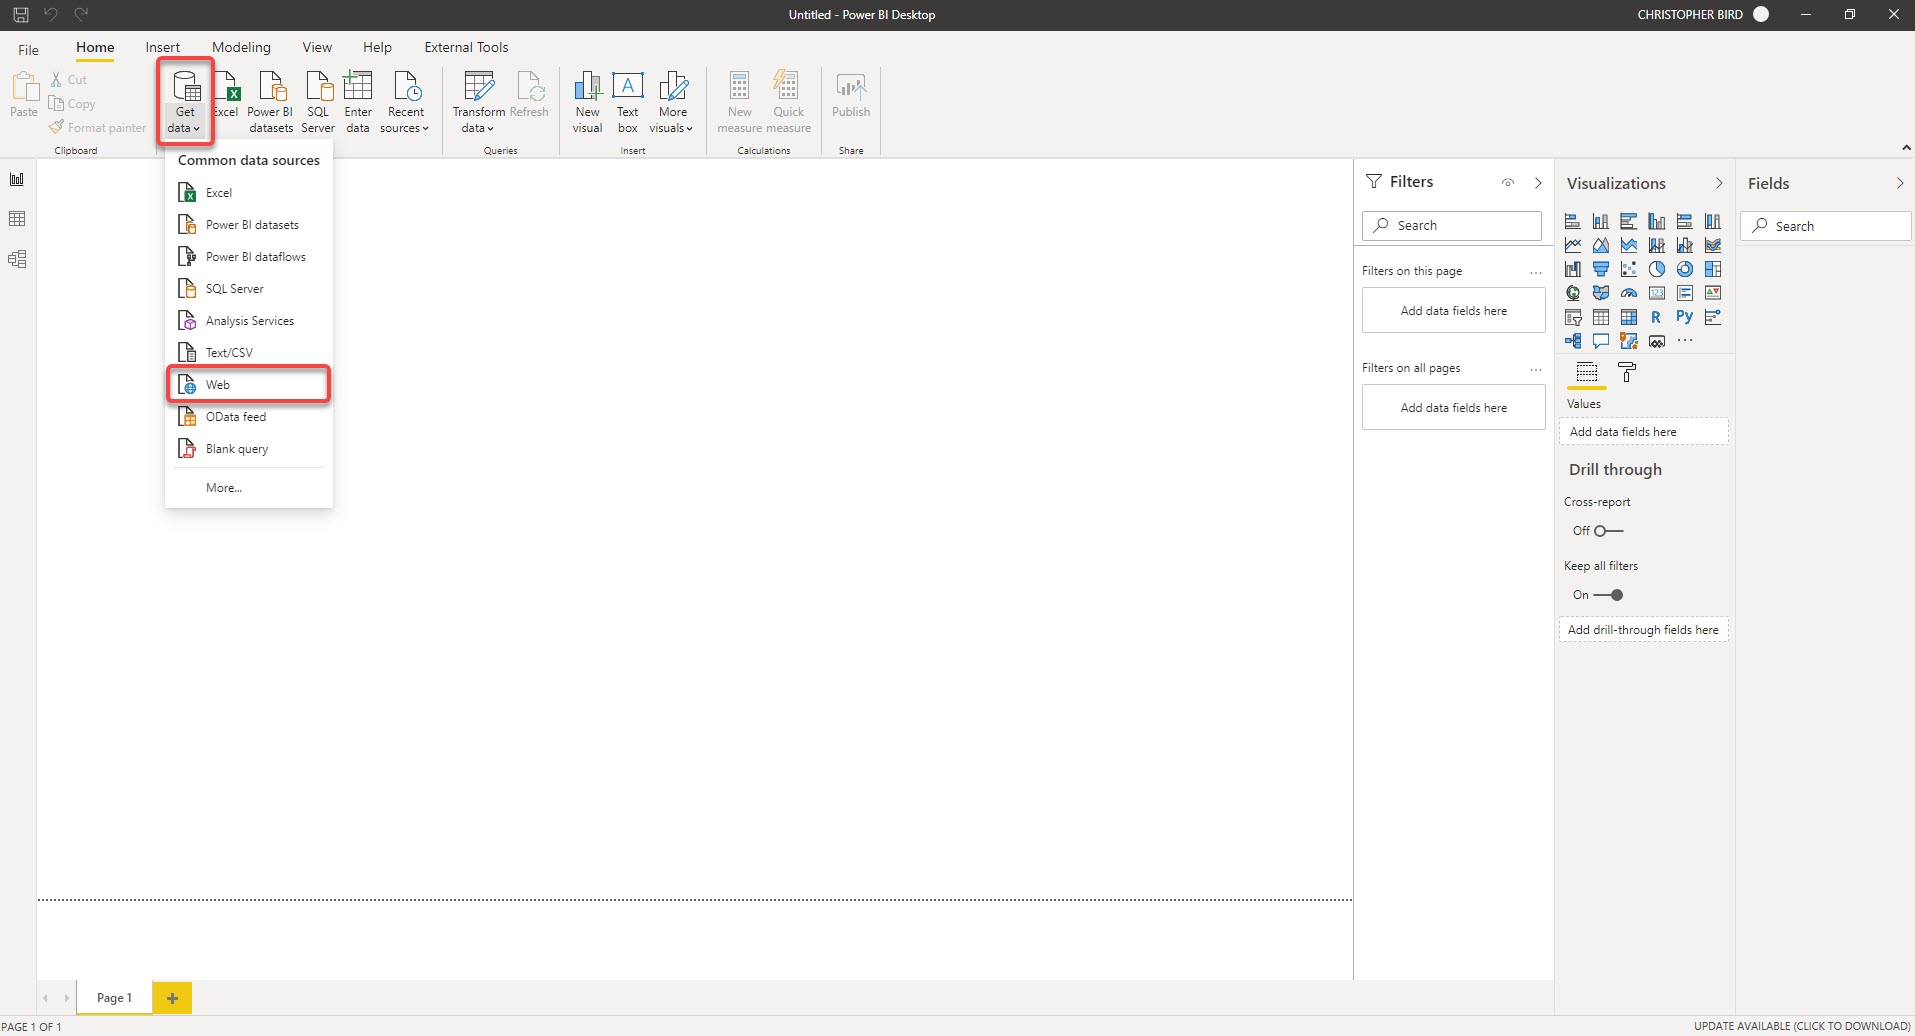Expand the Recent sources dropdown

[x=405, y=128]
